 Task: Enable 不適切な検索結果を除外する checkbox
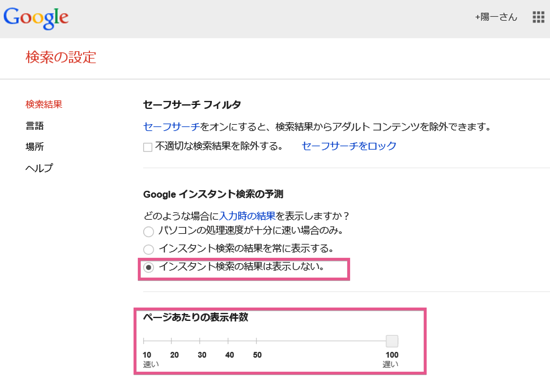click(x=148, y=147)
